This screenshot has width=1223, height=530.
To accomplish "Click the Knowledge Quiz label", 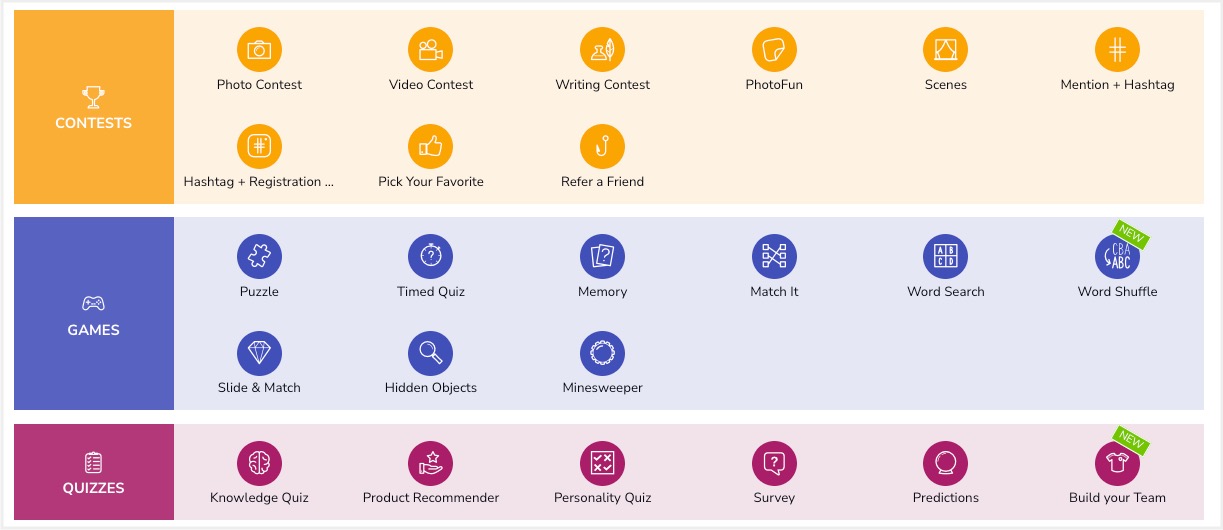I will (259, 498).
